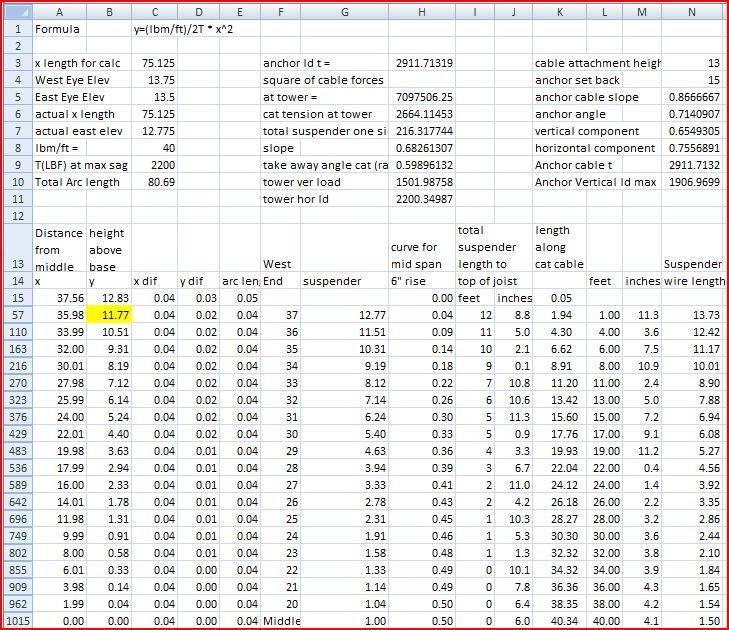
Task: Click the 'Formula' label cell
Action: pos(60,29)
